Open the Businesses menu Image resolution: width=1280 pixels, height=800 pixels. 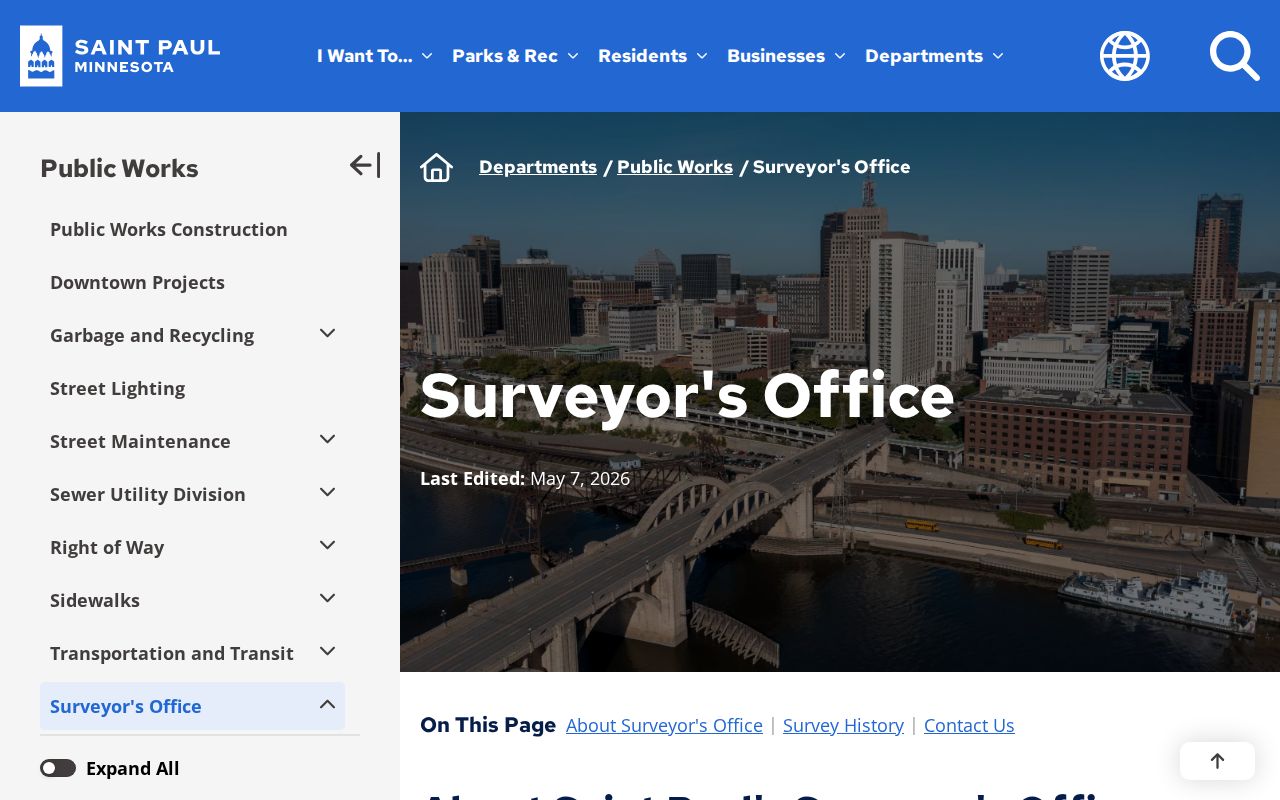click(x=786, y=56)
